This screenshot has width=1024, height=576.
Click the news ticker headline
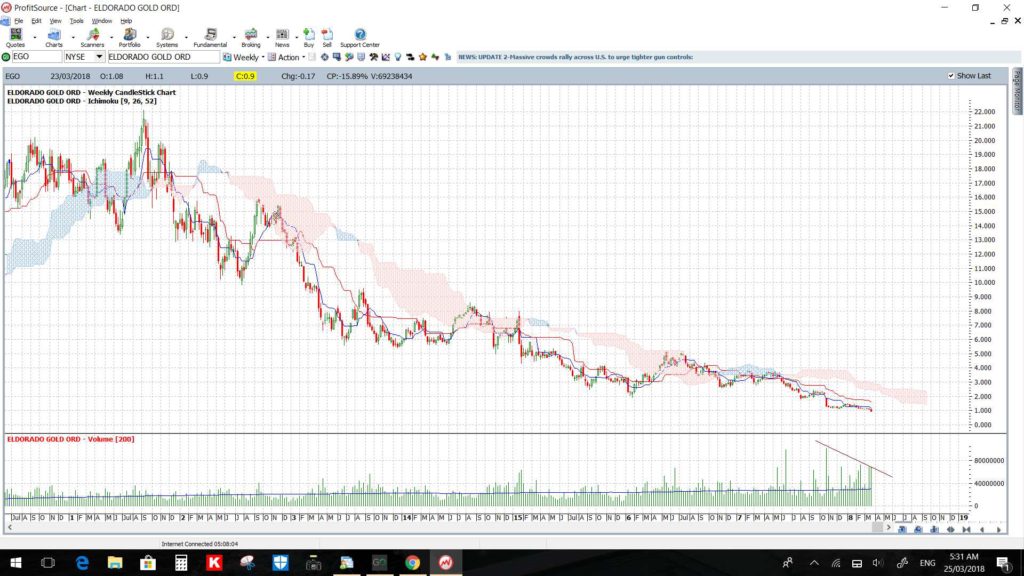click(x=575, y=57)
